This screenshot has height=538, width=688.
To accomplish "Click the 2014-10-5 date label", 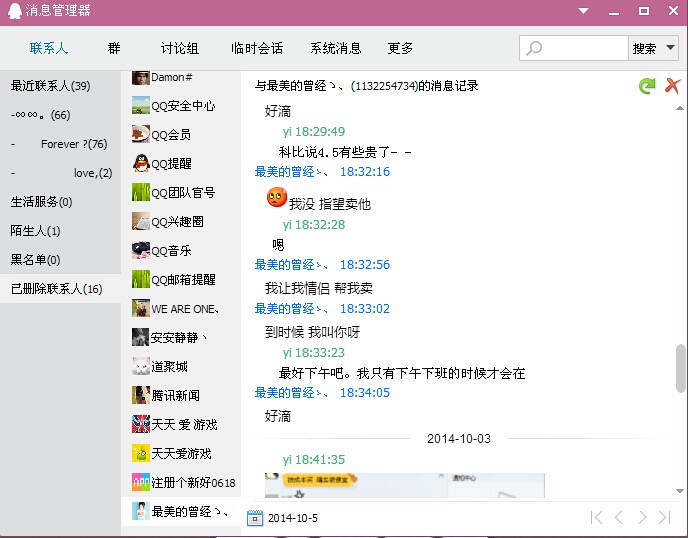I will click(293, 518).
